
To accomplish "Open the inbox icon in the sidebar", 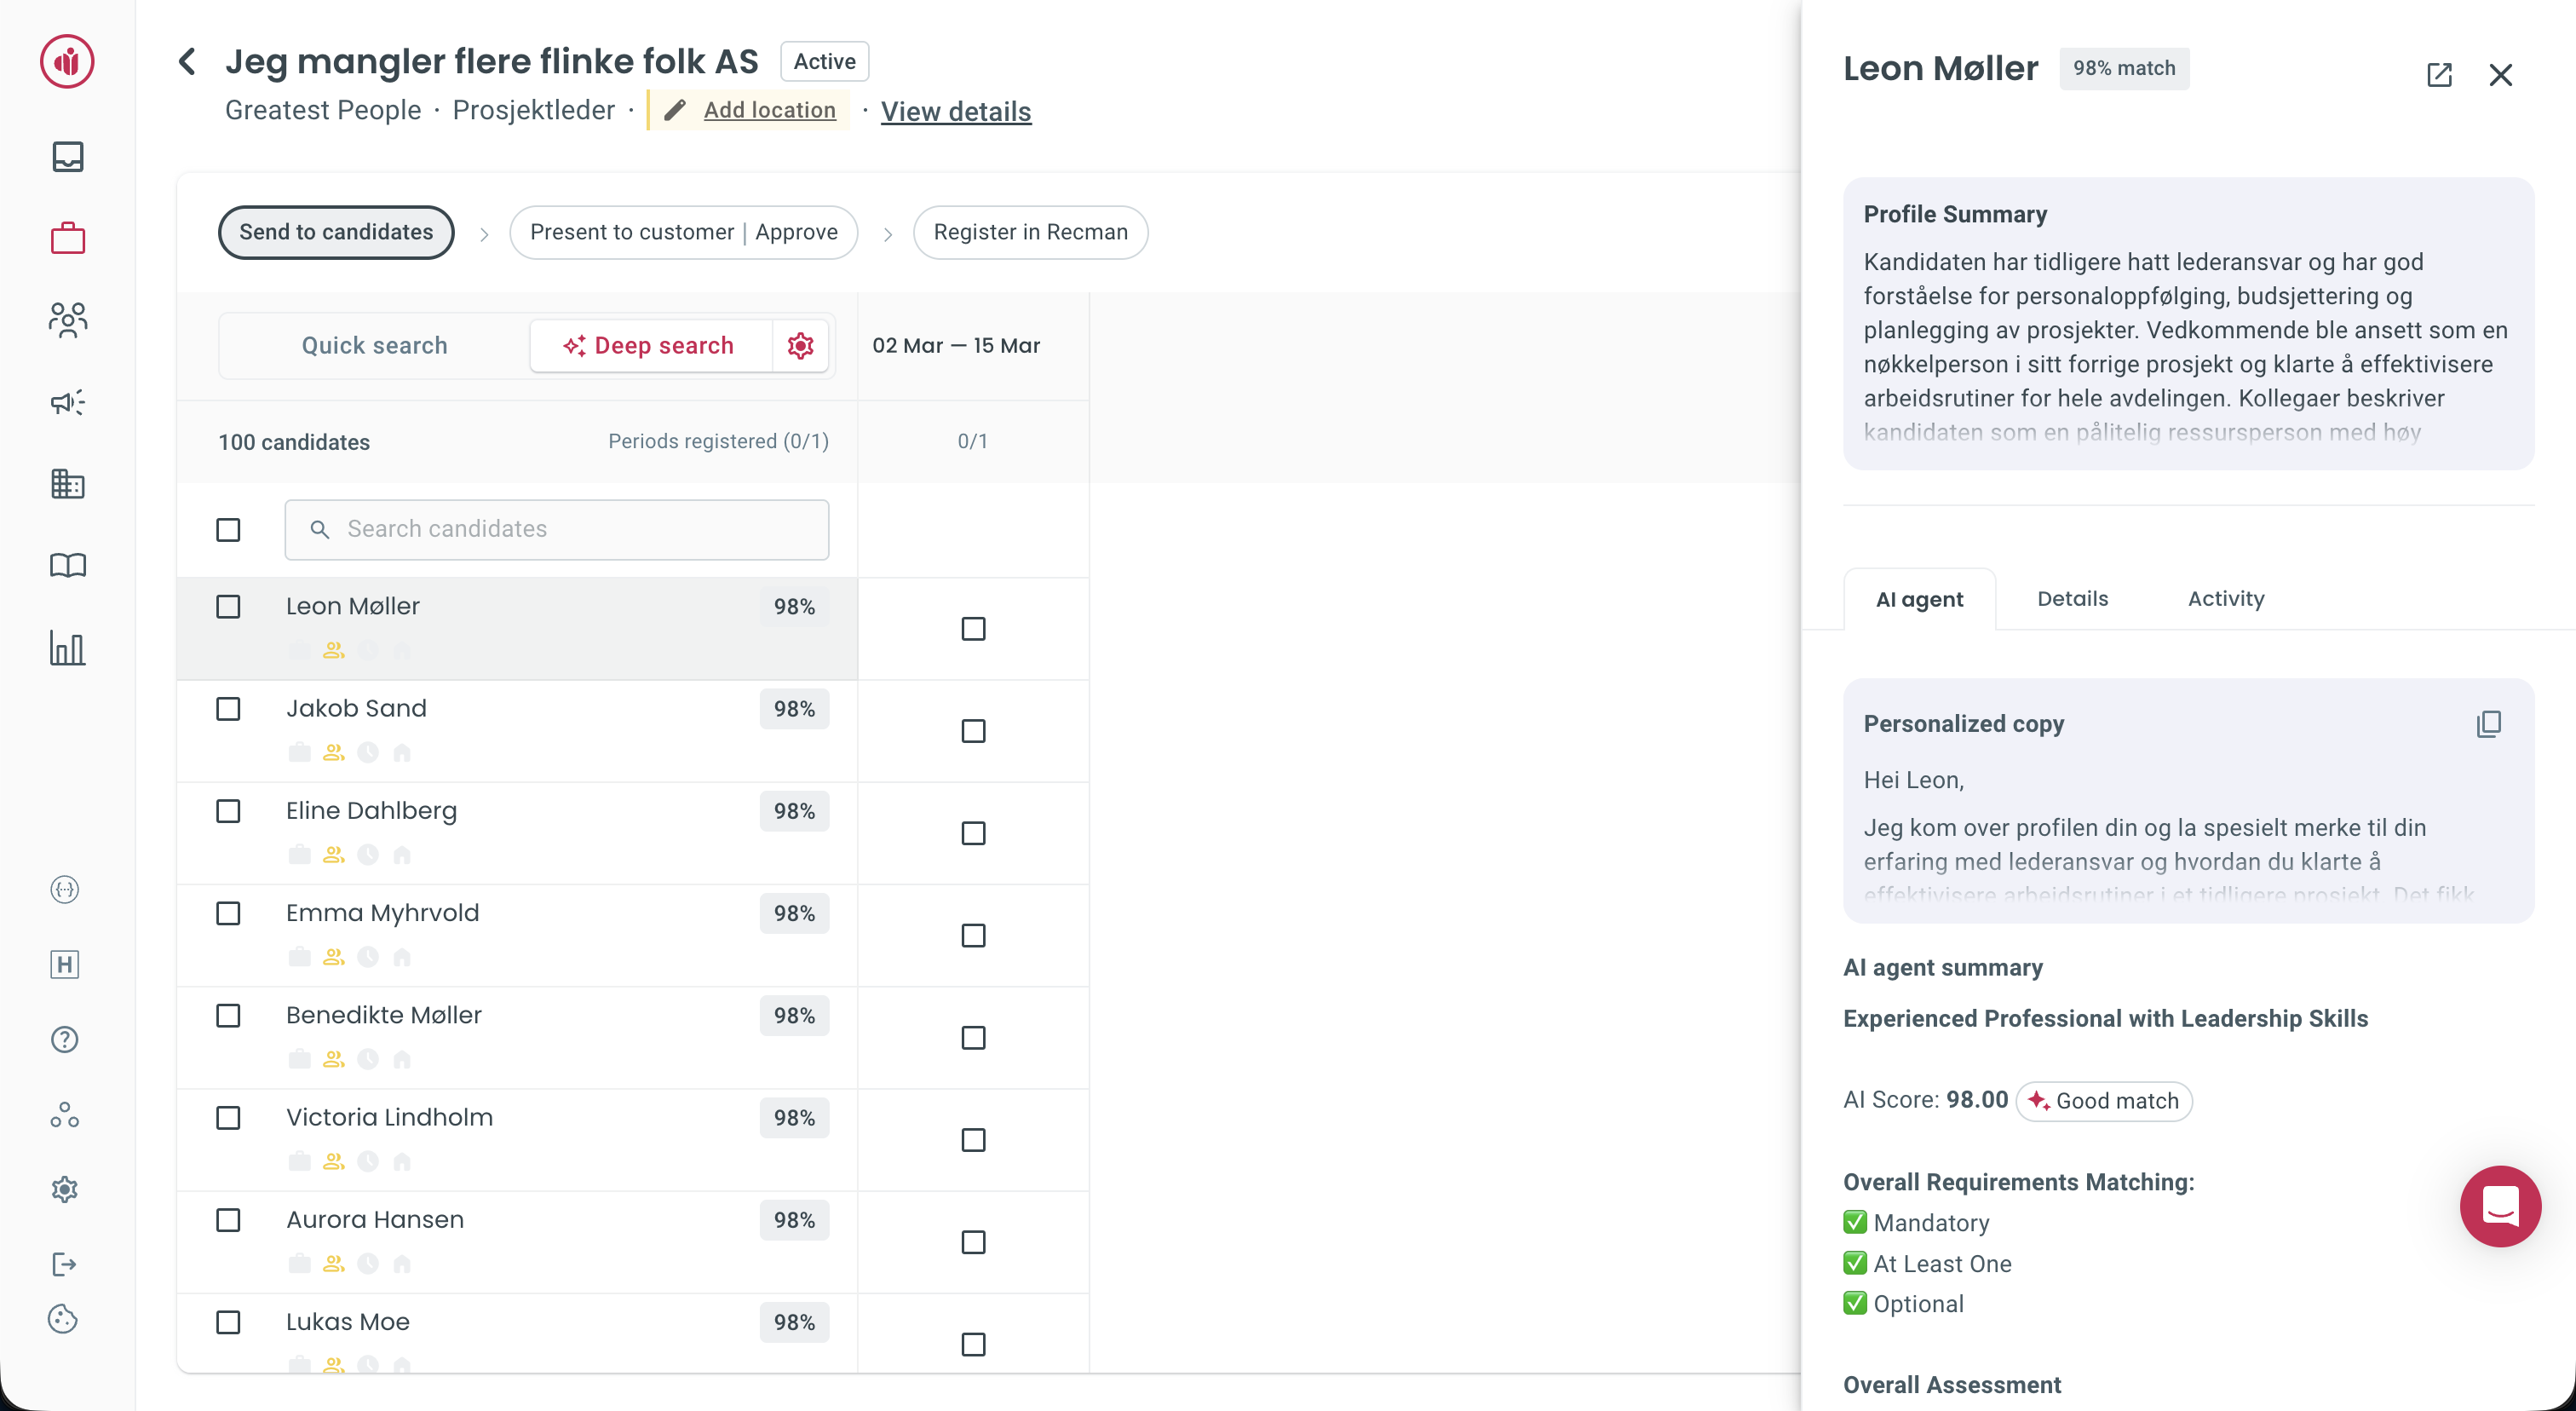I will tap(66, 157).
